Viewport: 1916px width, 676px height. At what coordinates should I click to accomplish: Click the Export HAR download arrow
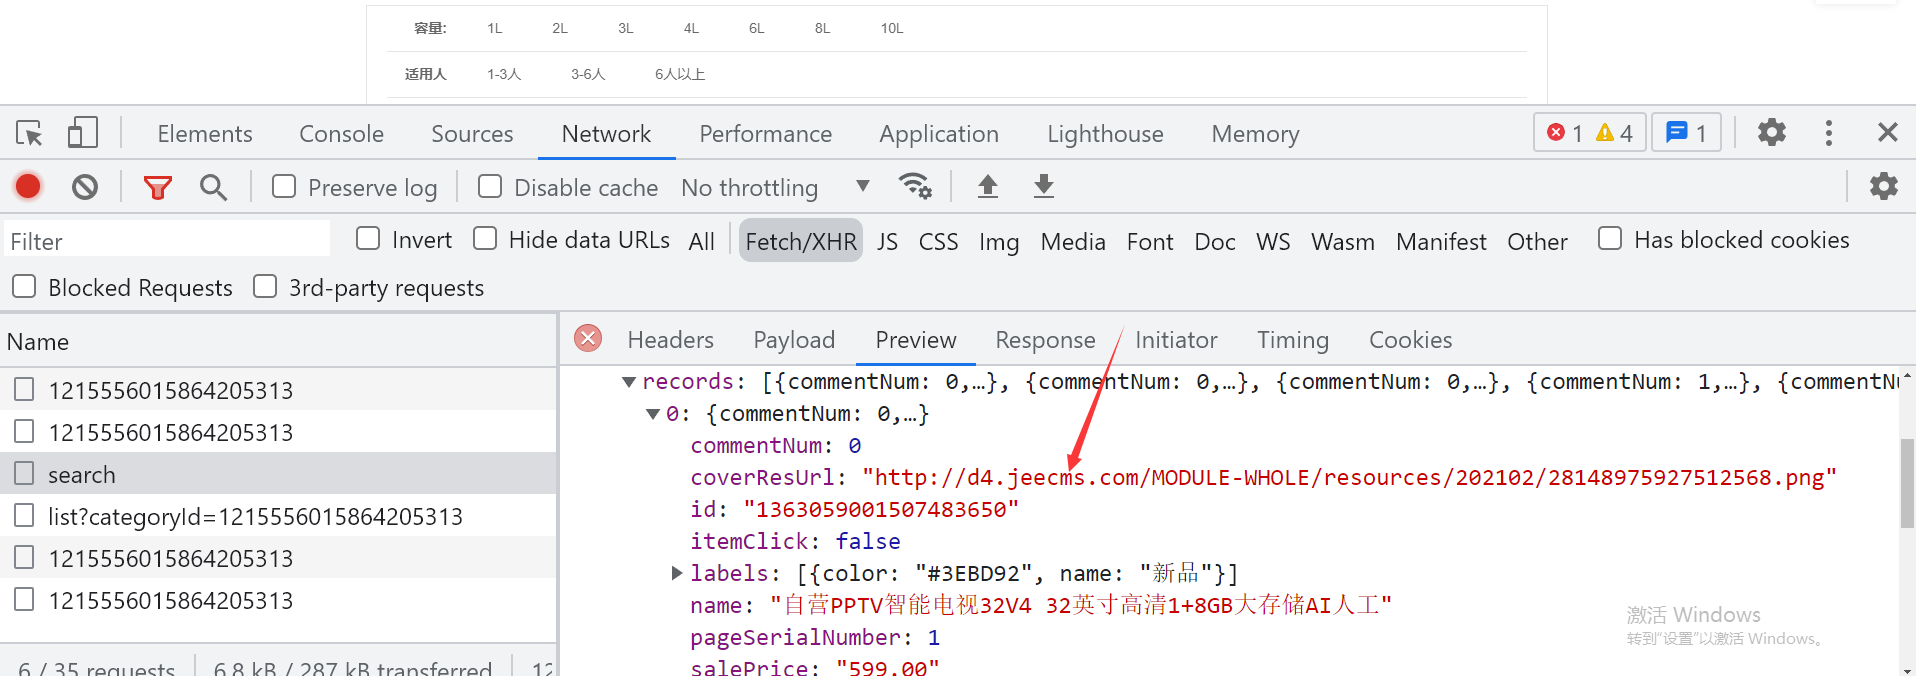pyautogui.click(x=1043, y=186)
